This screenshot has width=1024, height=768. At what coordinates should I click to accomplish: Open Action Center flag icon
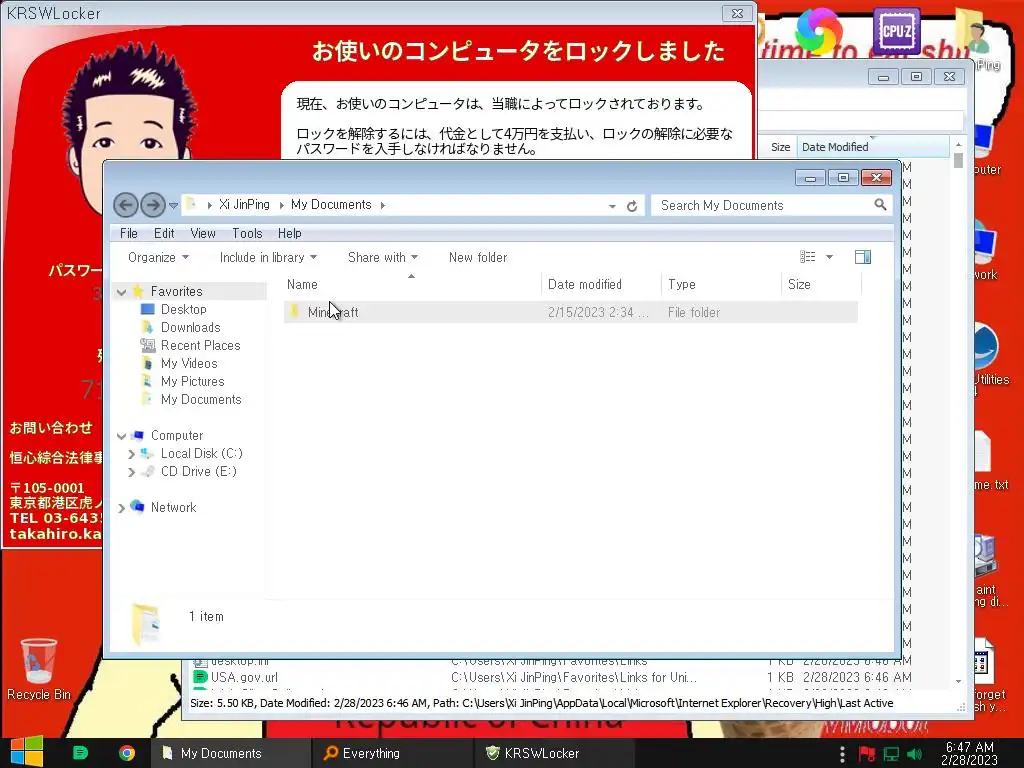click(867, 754)
